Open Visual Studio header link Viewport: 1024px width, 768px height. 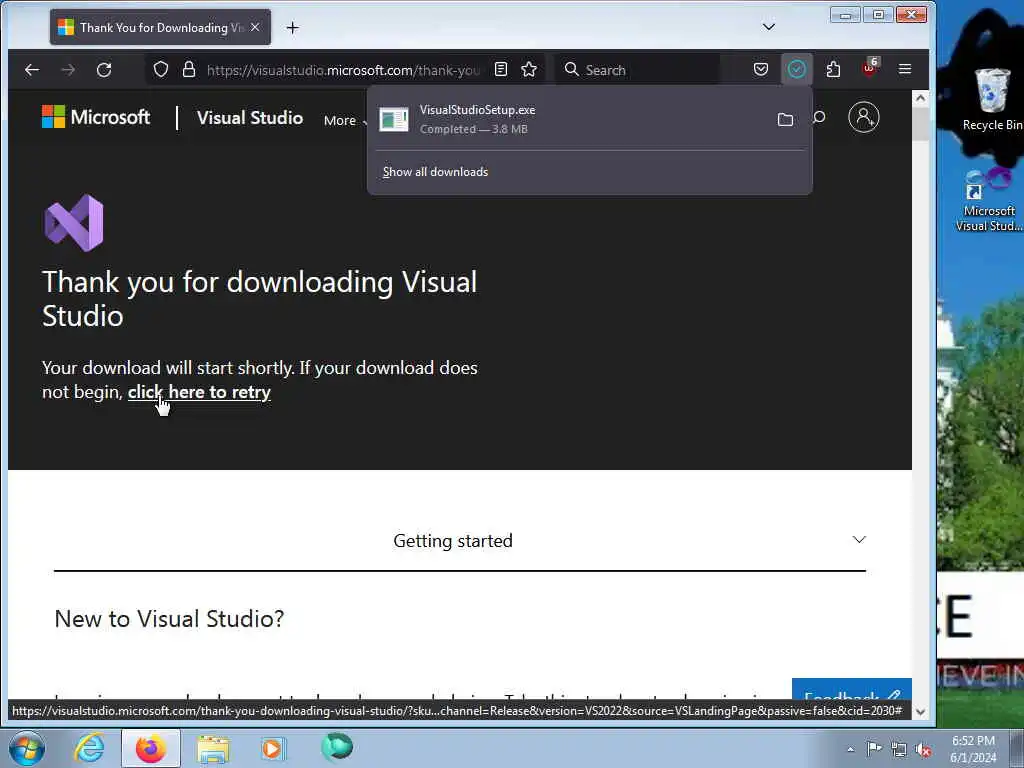click(x=250, y=118)
